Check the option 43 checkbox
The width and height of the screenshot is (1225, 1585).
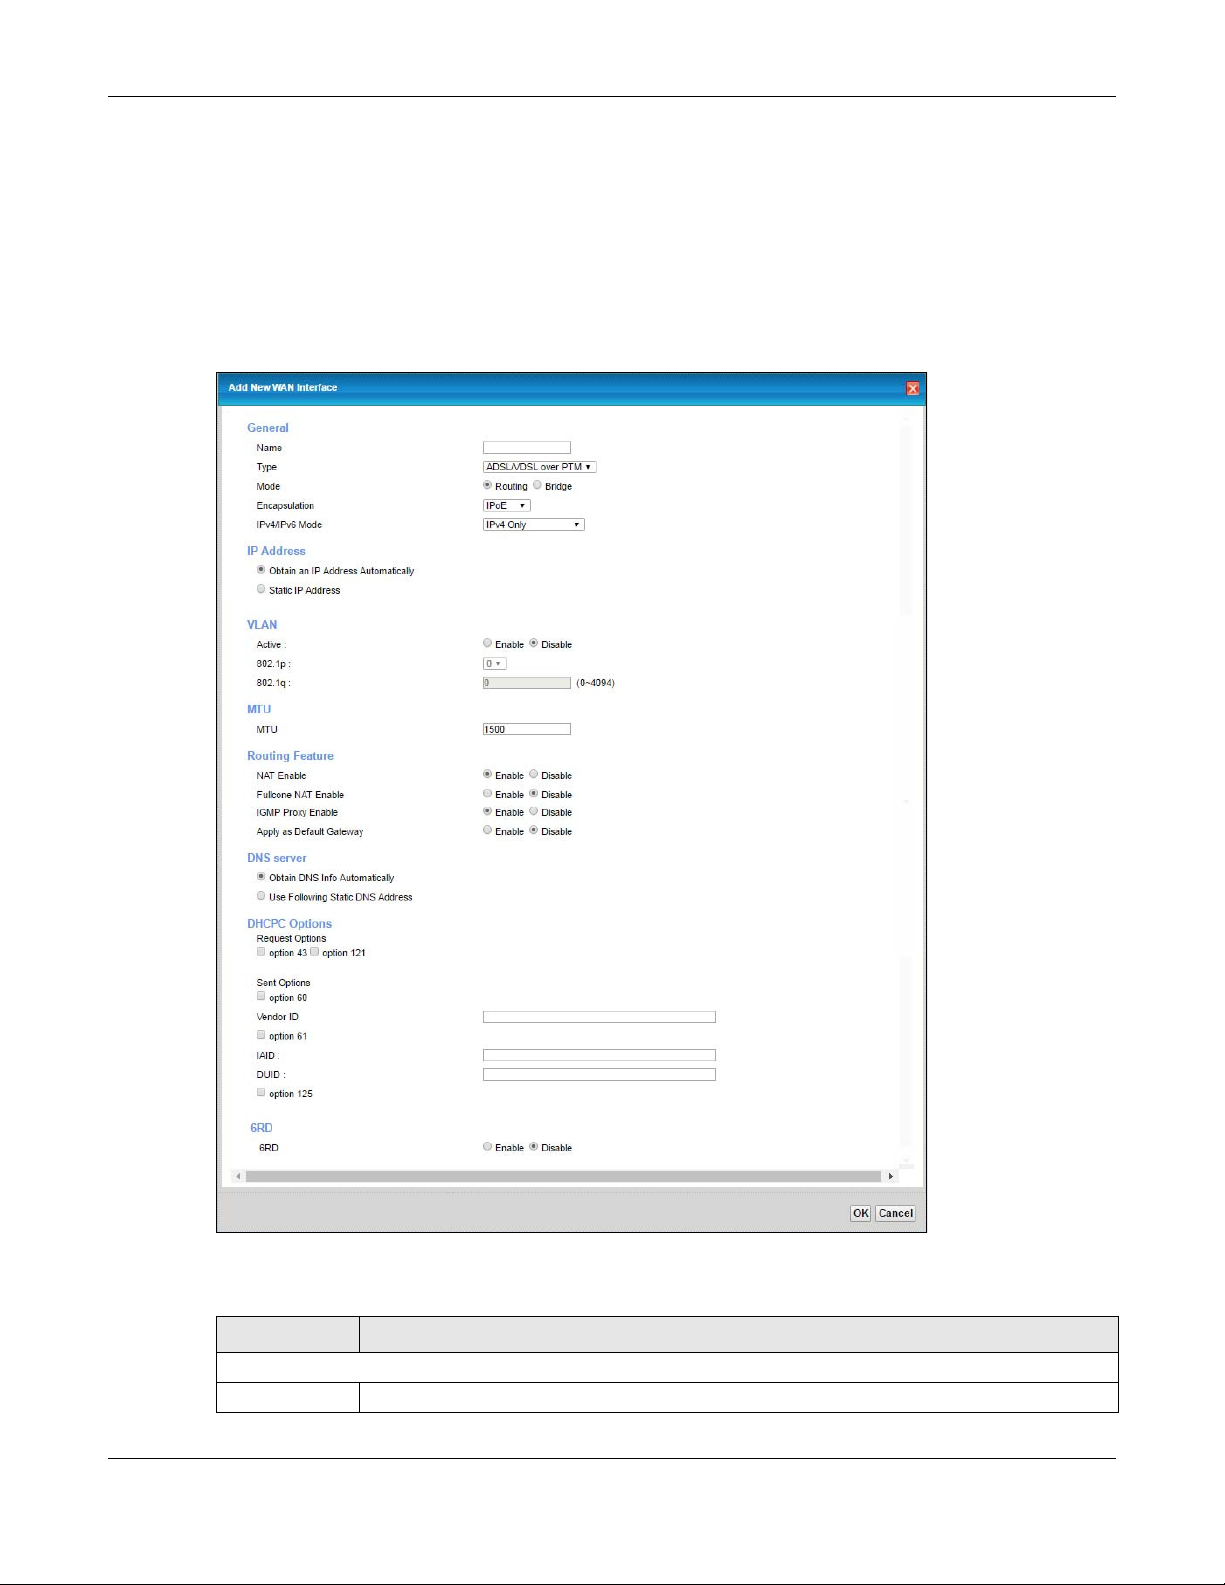(261, 952)
